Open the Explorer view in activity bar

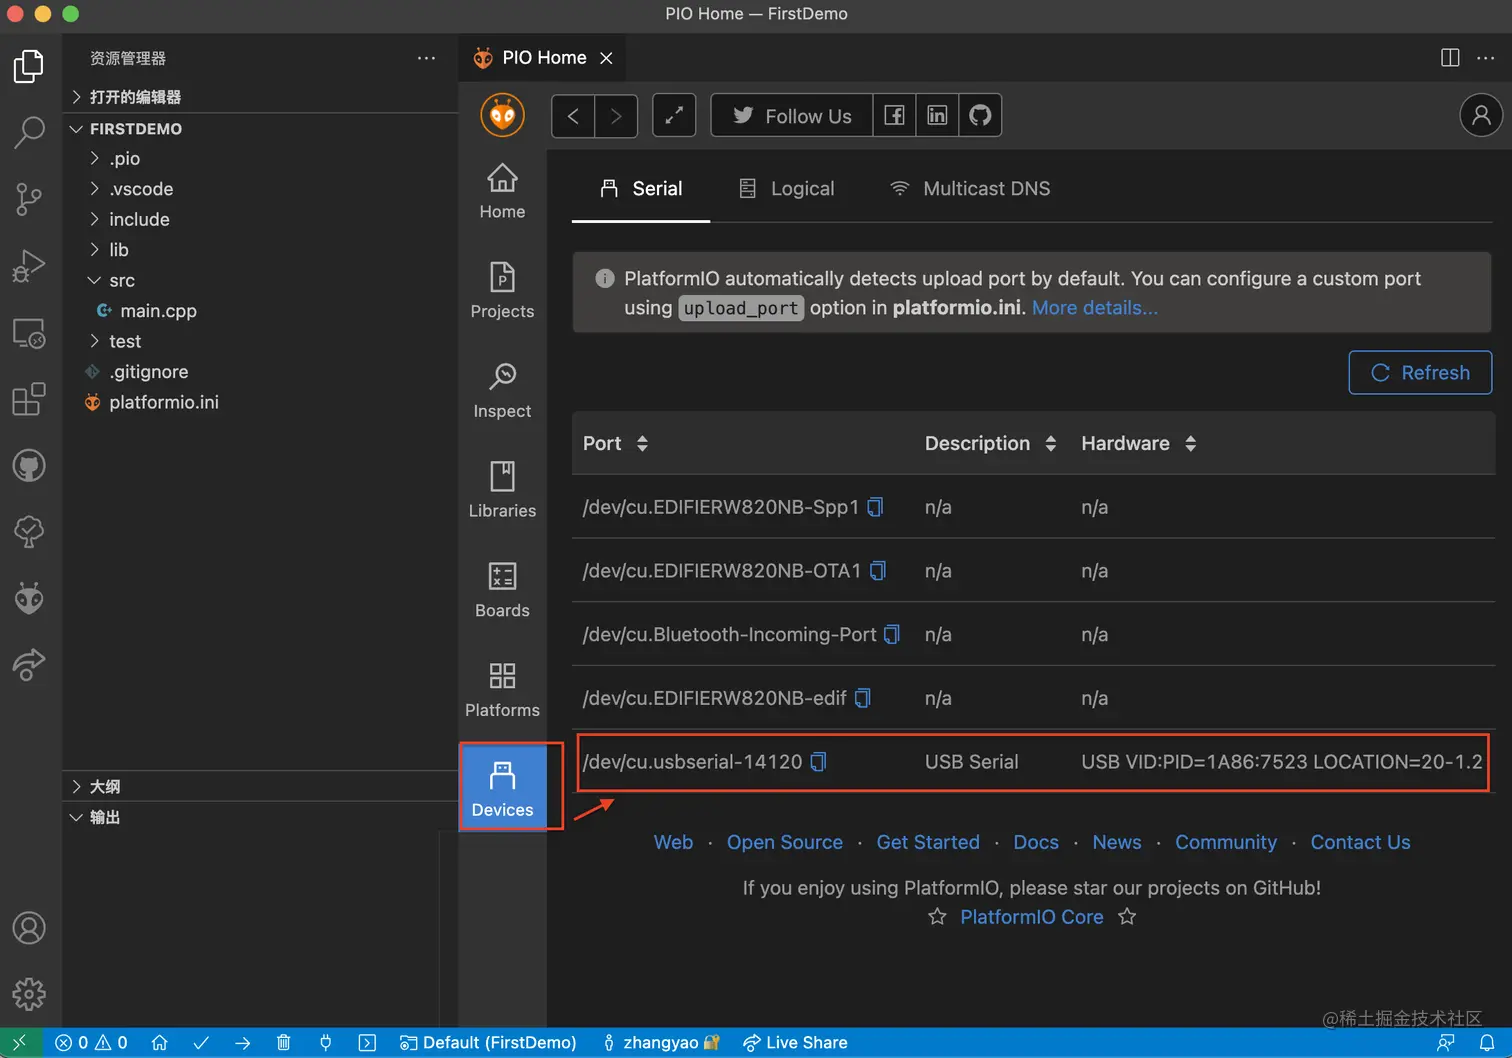(x=29, y=66)
